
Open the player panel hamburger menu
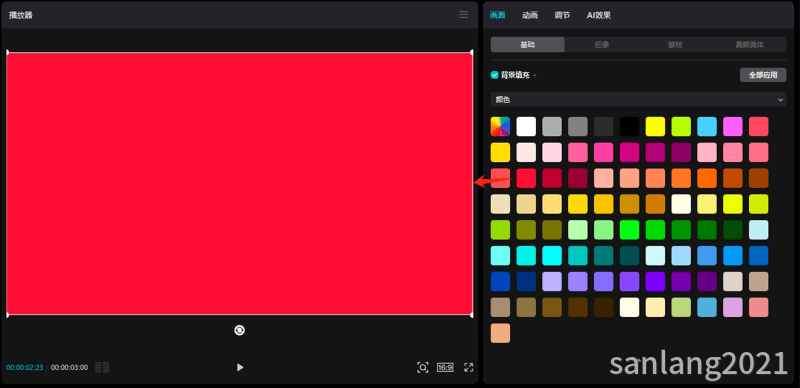tap(463, 15)
